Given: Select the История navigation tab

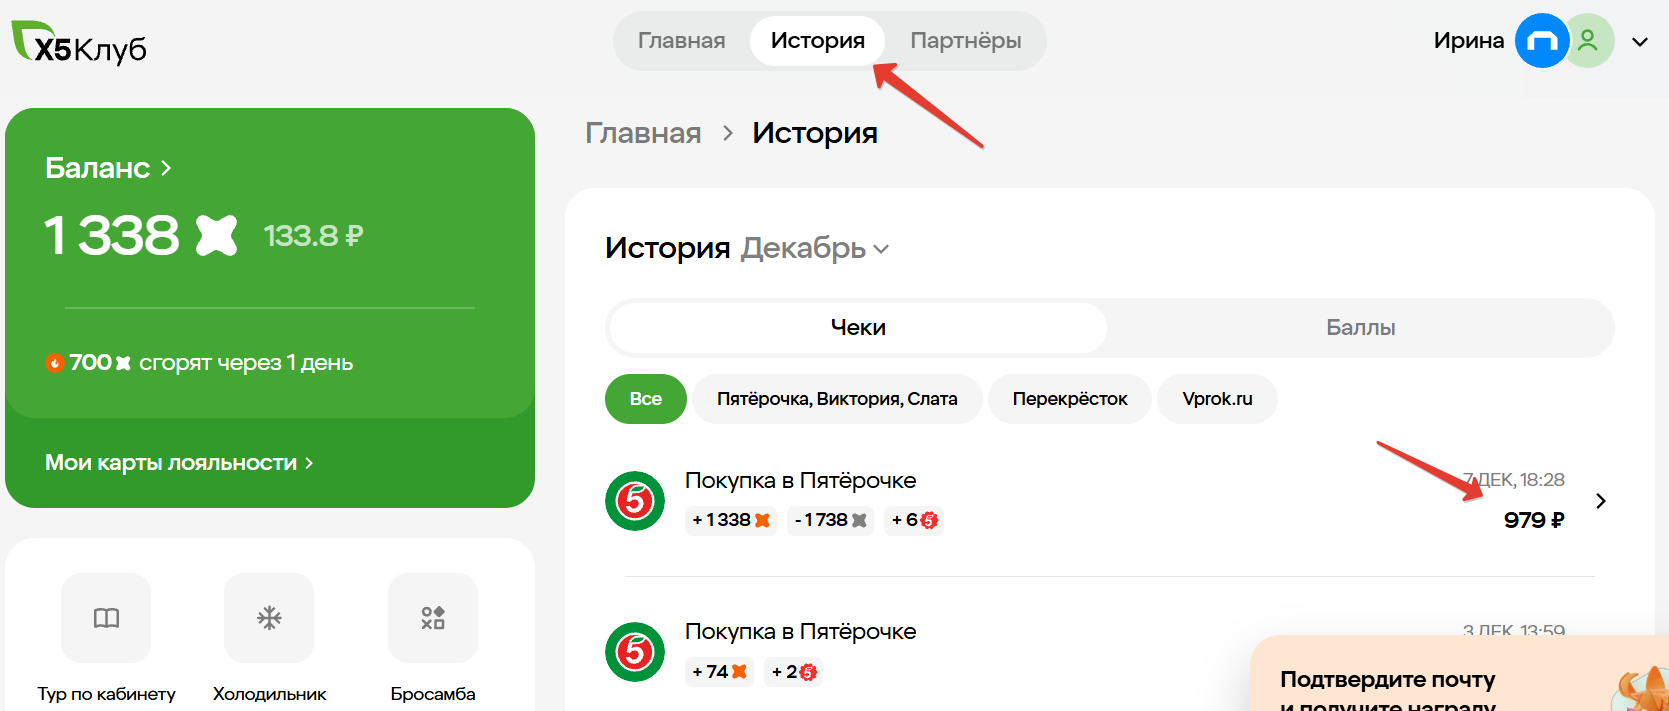Looking at the screenshot, I should [x=818, y=41].
